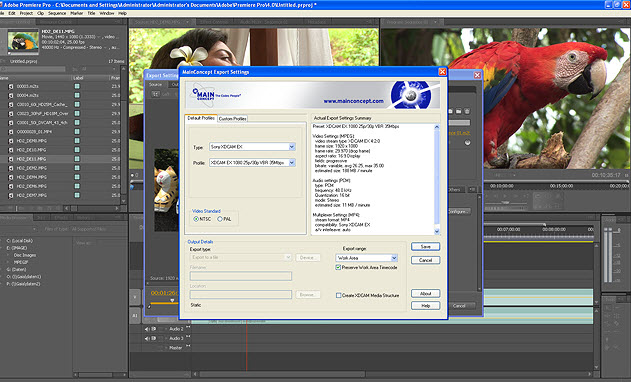The height and width of the screenshot is (382, 631).
Task: Click the label color swatch for HD2_DEM2.MPG
Action: (77, 168)
